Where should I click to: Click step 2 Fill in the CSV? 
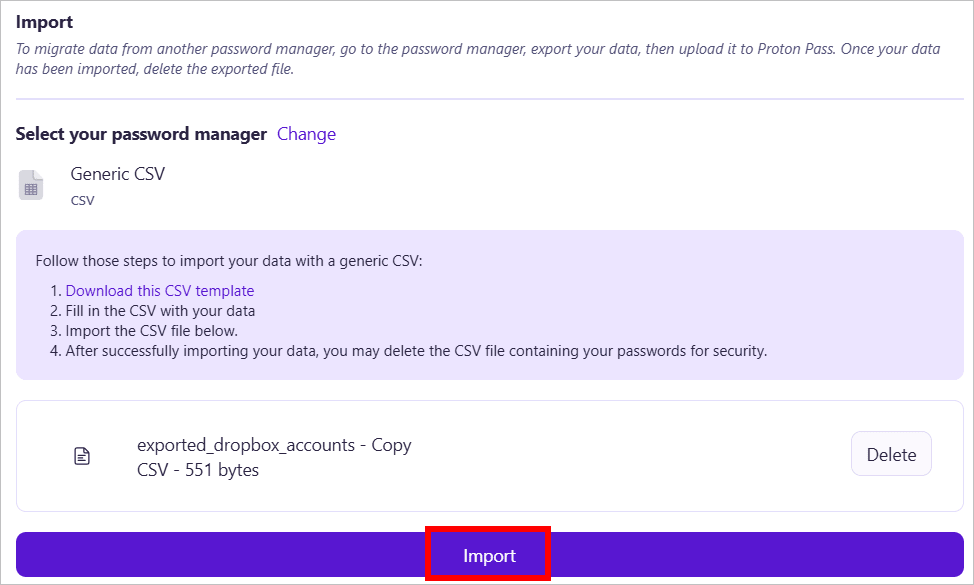tap(160, 311)
